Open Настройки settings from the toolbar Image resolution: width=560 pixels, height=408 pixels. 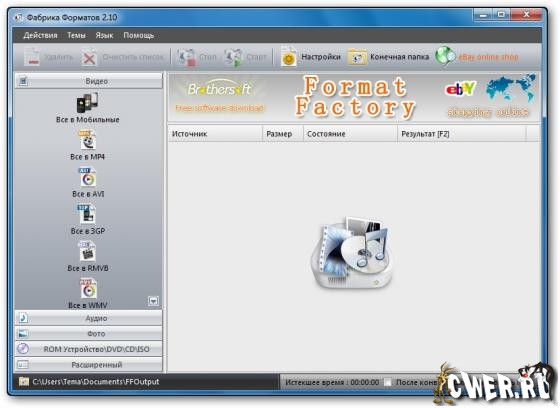point(311,57)
